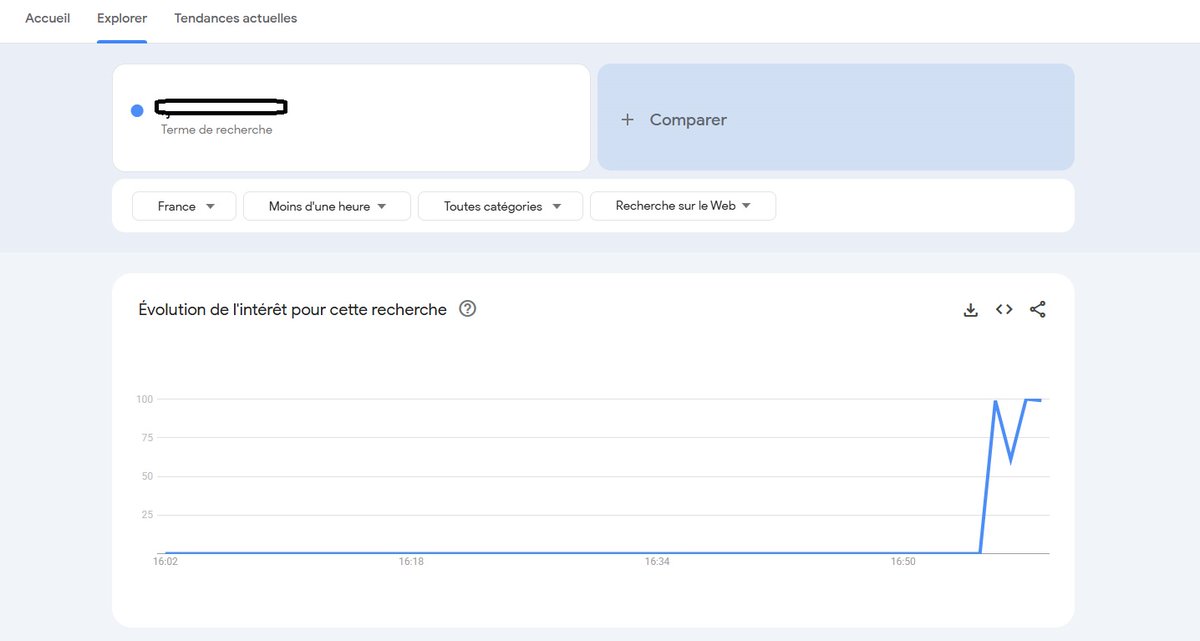Click the blue underline under Explorer
The width and height of the screenshot is (1200, 641).
tap(121, 40)
